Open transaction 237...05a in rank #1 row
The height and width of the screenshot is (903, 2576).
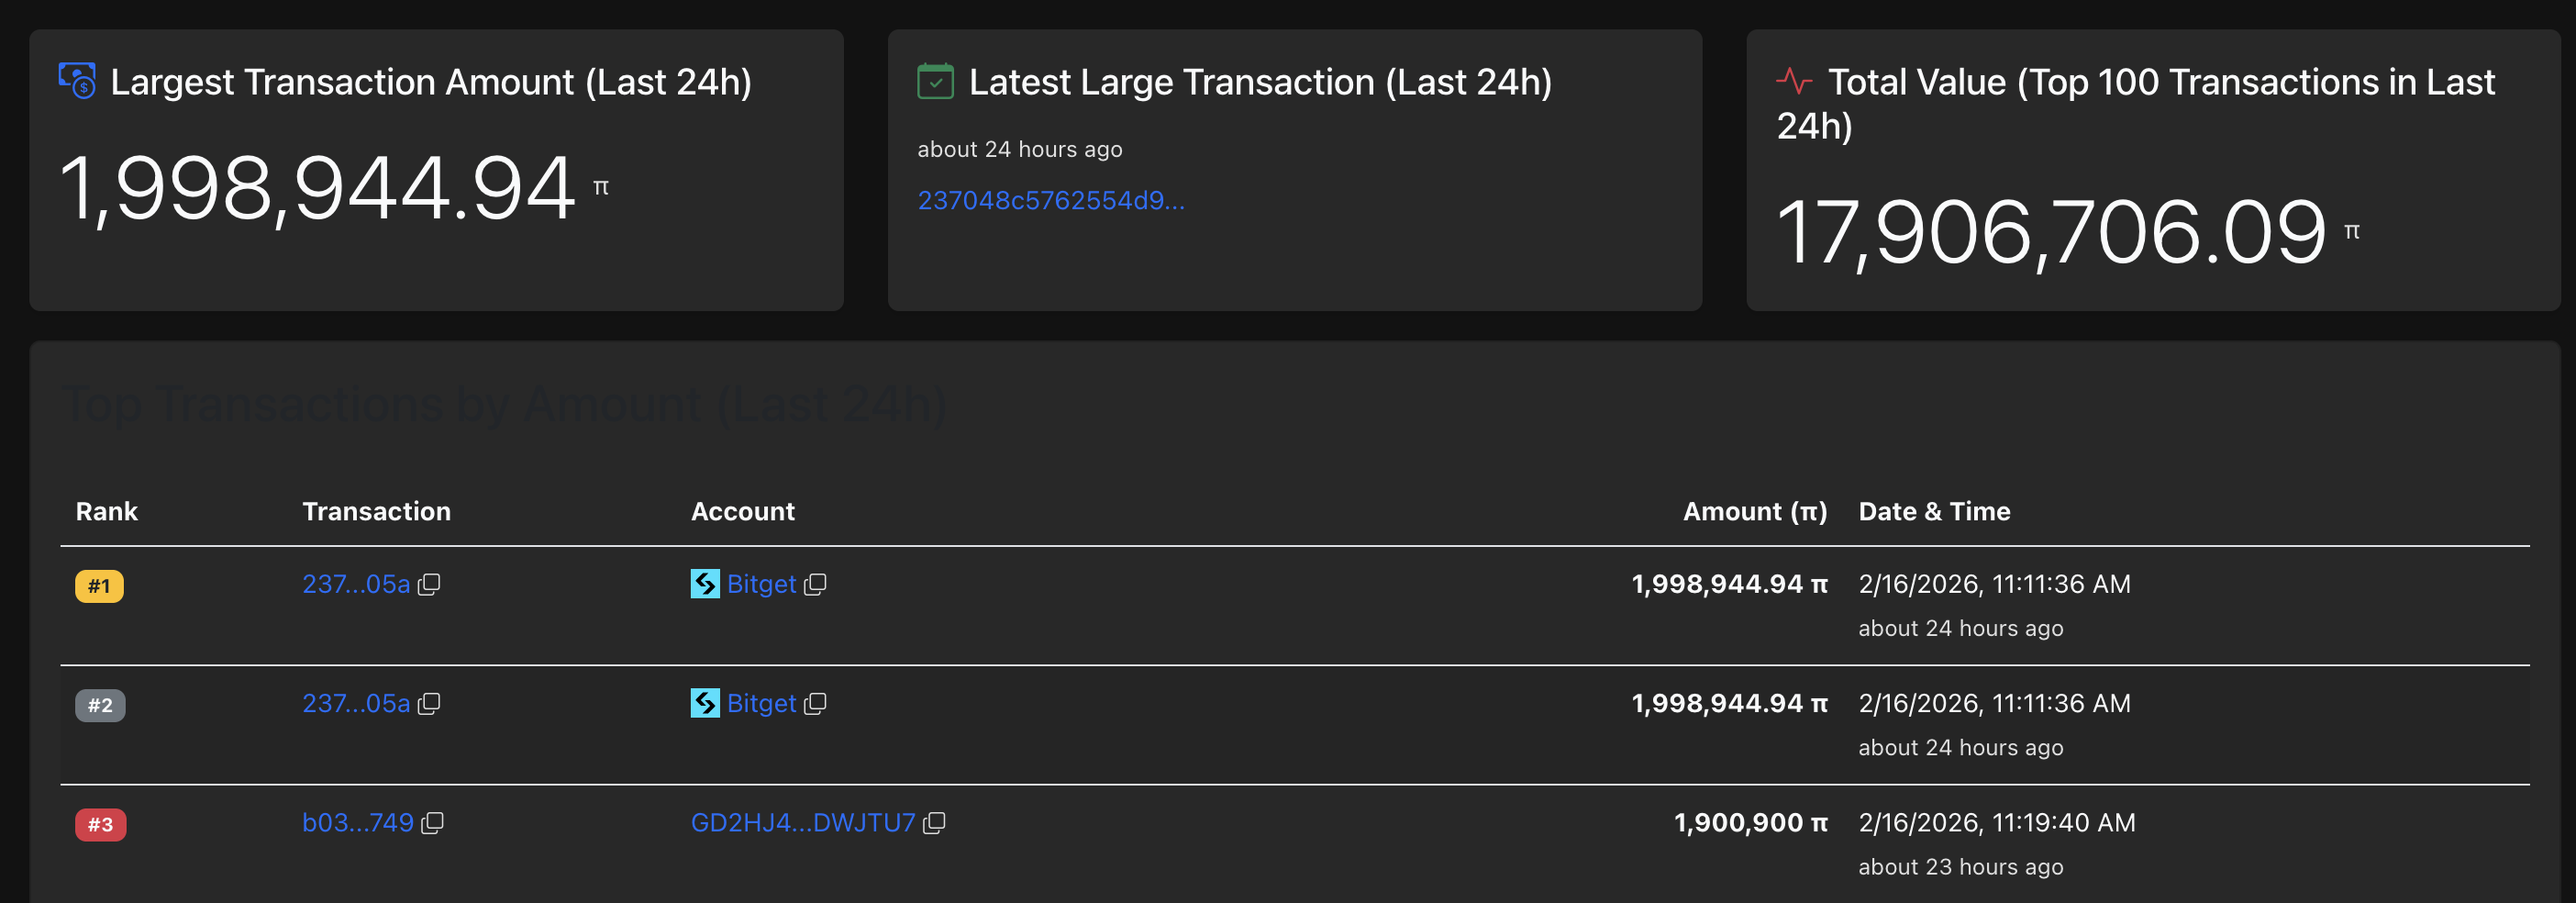pyautogui.click(x=356, y=584)
